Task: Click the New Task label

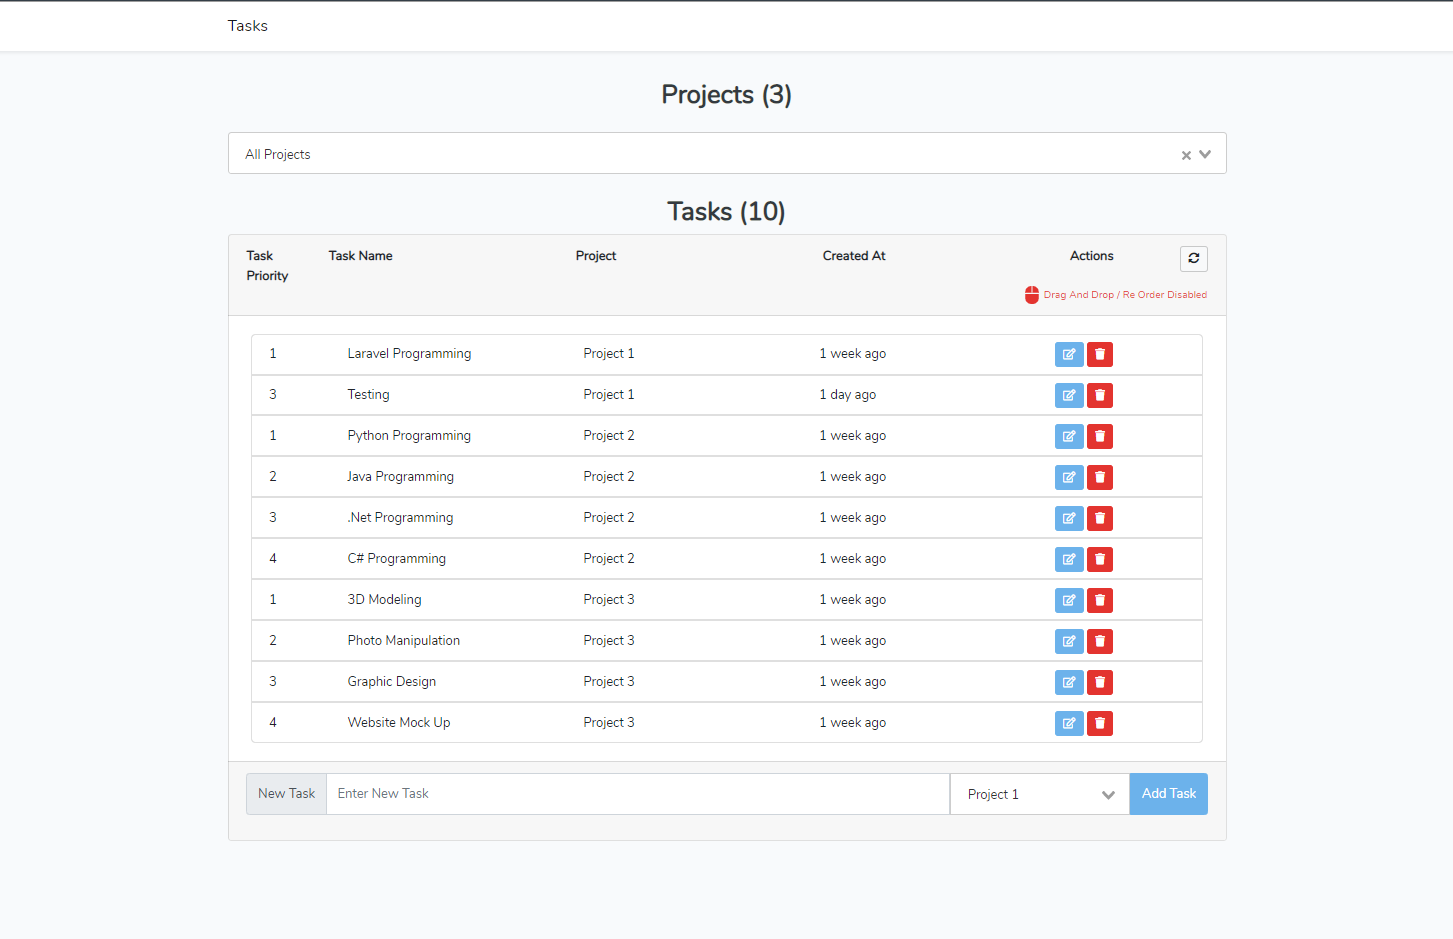Action: pos(286,793)
